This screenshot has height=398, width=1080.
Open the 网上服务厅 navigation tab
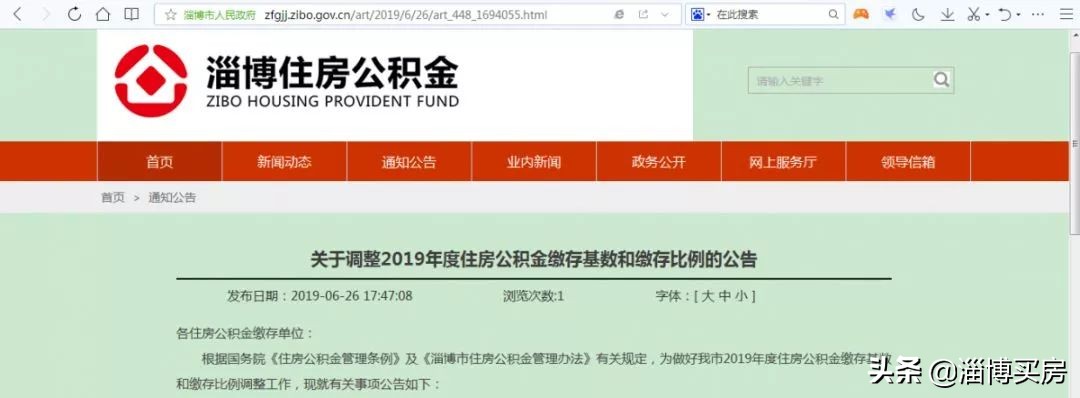[783, 162]
